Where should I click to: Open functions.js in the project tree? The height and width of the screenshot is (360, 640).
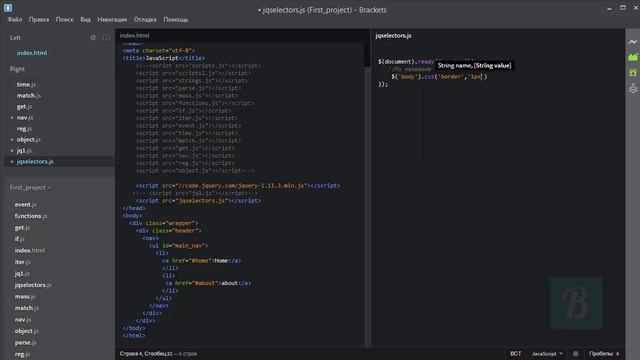tap(31, 216)
